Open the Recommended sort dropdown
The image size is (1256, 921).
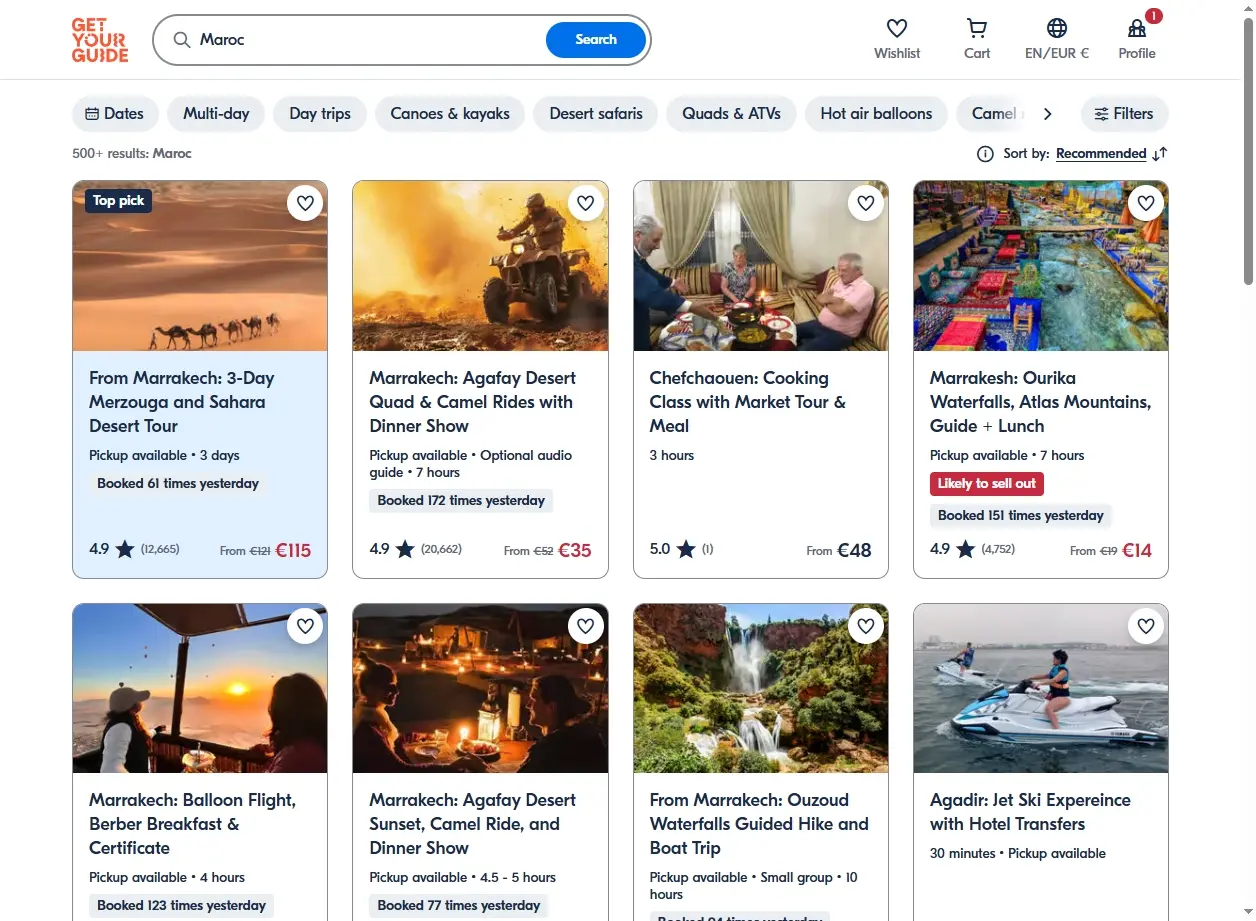pos(1101,154)
